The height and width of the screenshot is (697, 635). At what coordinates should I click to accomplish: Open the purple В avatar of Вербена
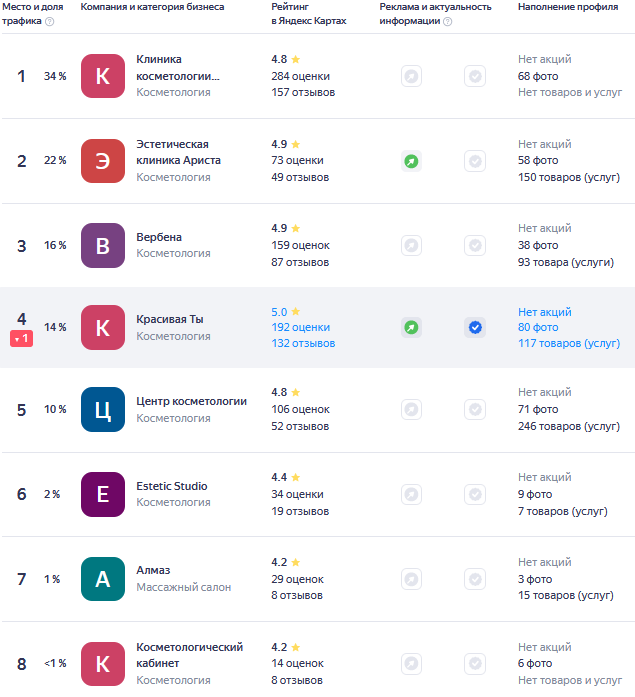(103, 245)
